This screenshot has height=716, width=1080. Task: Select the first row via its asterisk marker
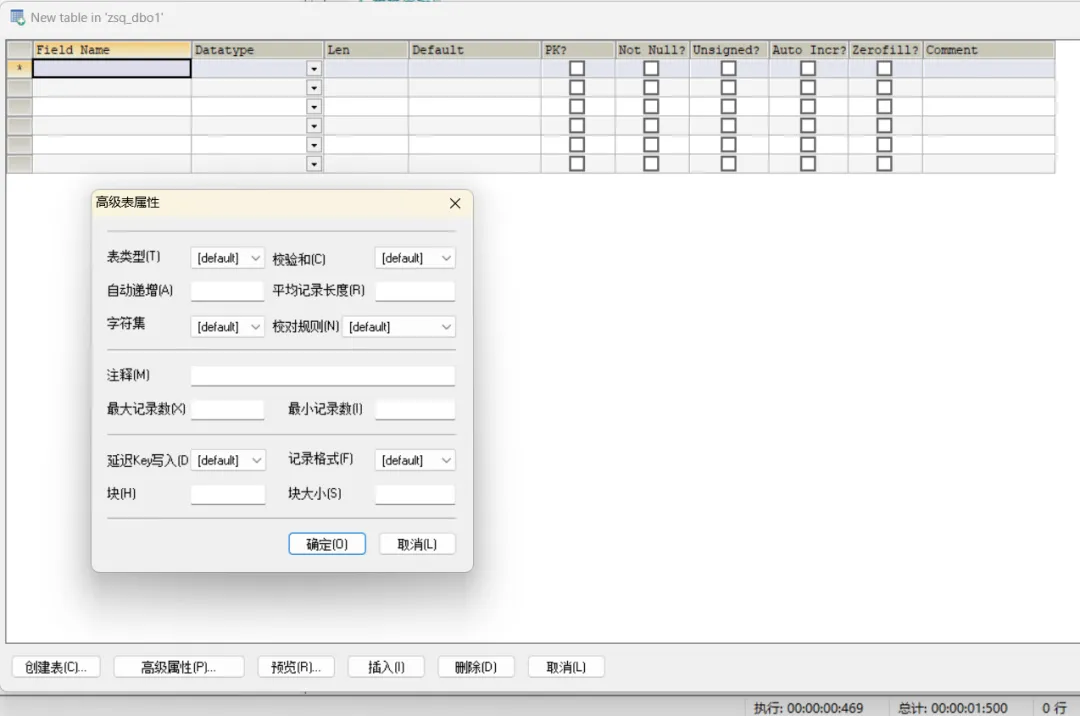click(x=19, y=68)
